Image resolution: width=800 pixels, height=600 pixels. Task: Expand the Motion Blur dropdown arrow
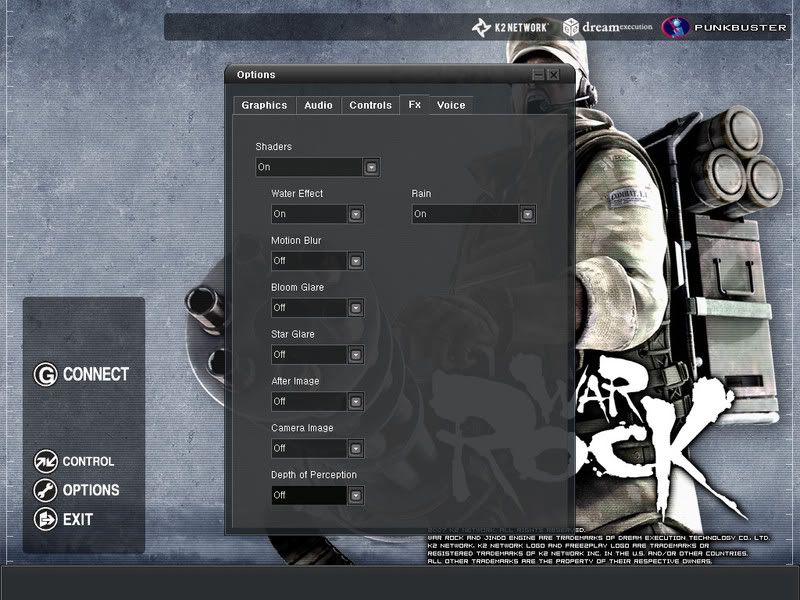click(356, 261)
